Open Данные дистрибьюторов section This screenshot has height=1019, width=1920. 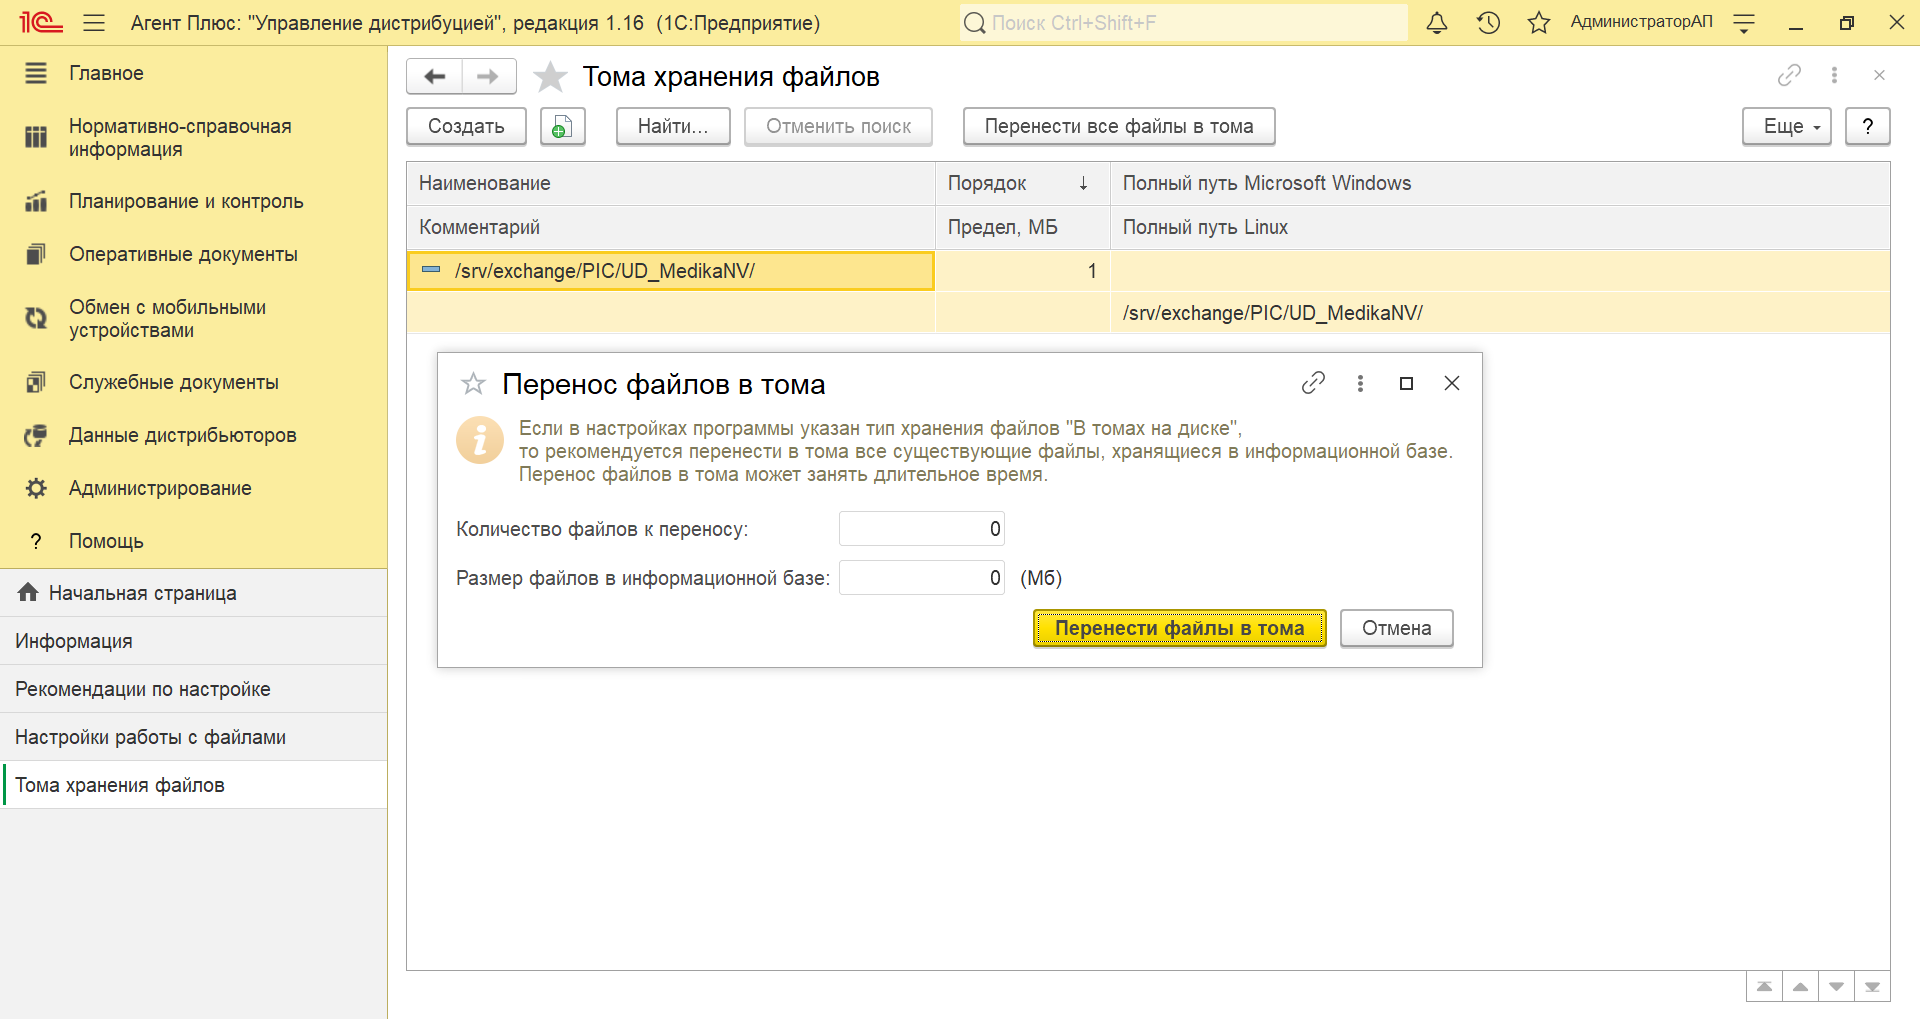point(193,435)
